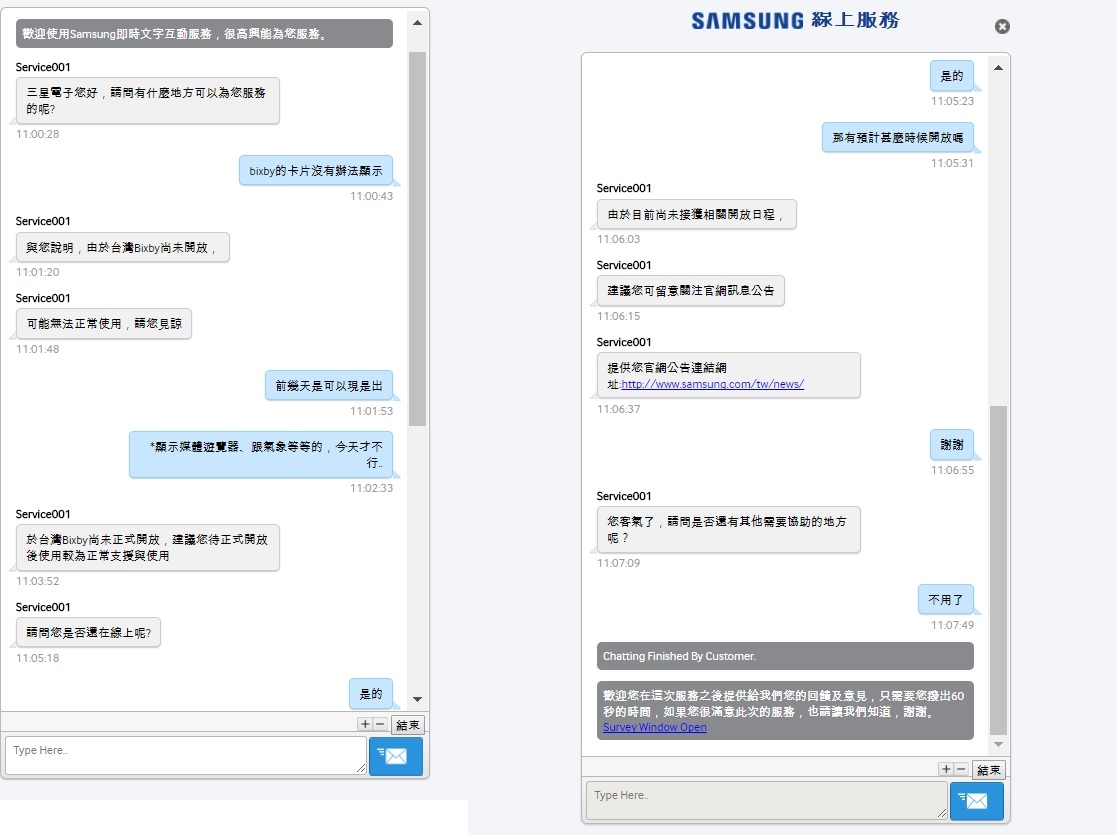Select the message 請問您是否還在線上呢?

coord(88,632)
